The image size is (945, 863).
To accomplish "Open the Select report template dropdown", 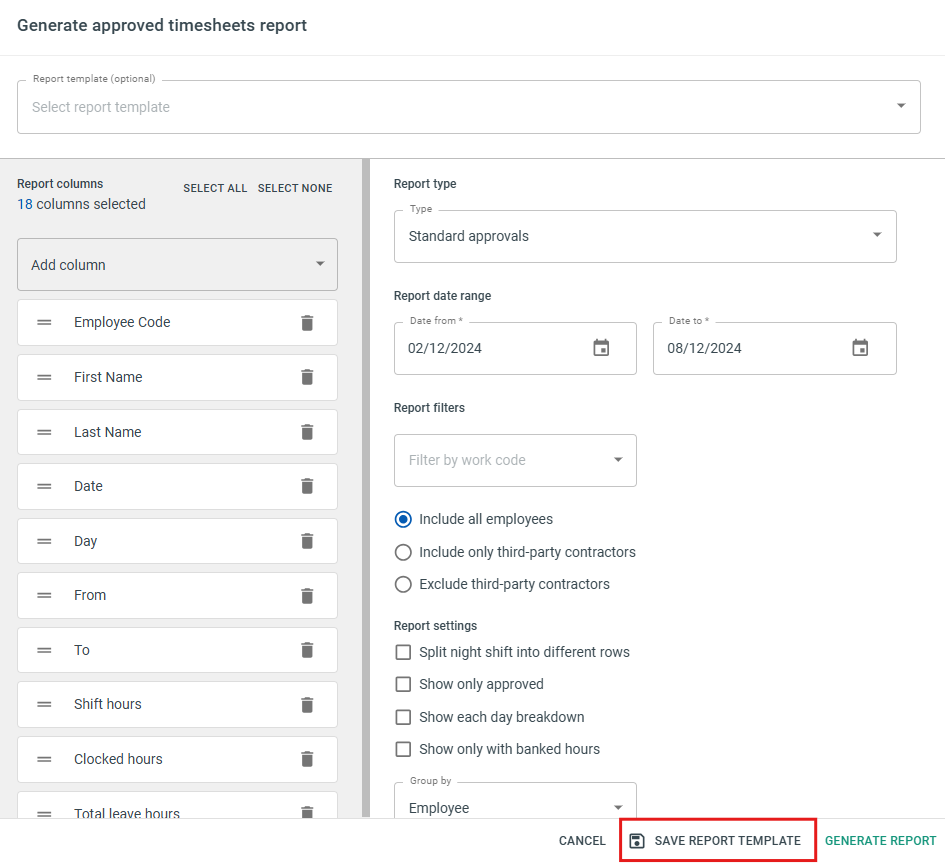I will (468, 107).
